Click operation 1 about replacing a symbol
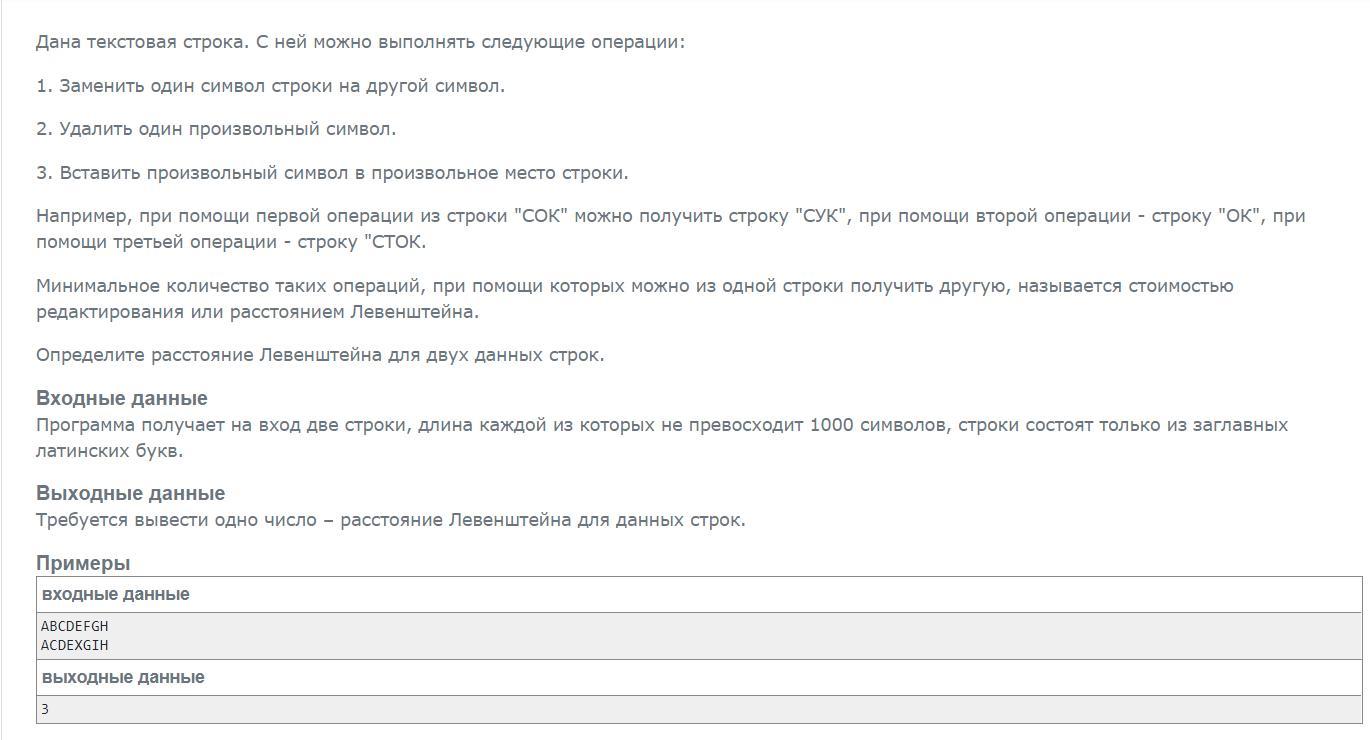 click(270, 86)
